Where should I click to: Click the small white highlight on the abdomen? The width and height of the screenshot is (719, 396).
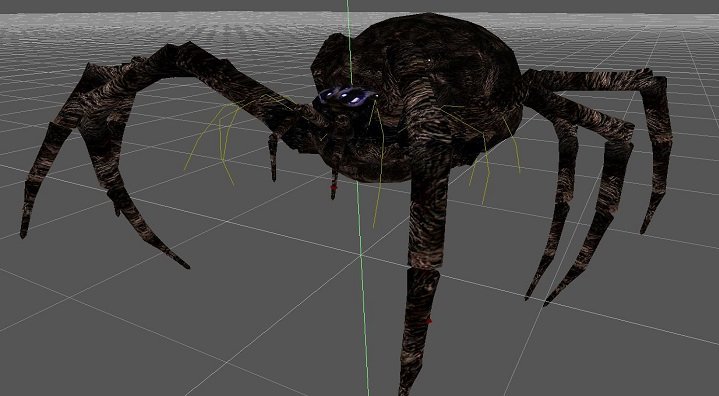(x=429, y=60)
